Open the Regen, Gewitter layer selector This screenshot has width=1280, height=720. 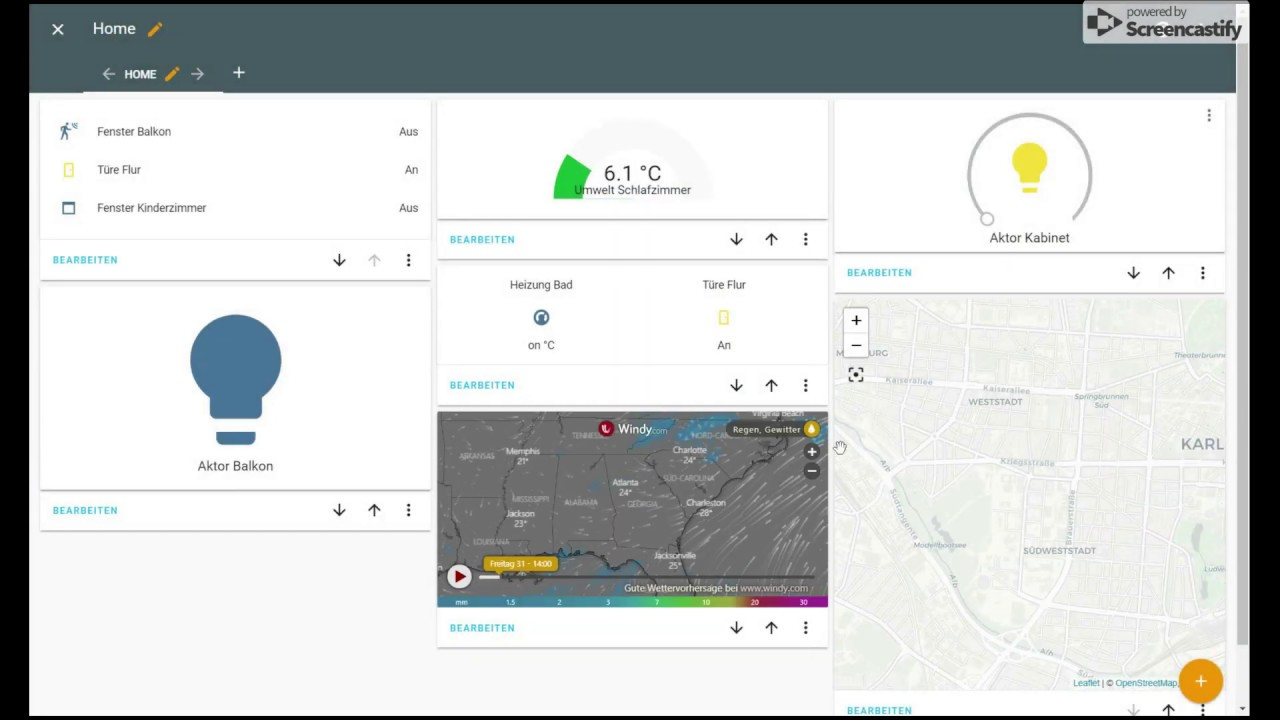[x=775, y=429]
